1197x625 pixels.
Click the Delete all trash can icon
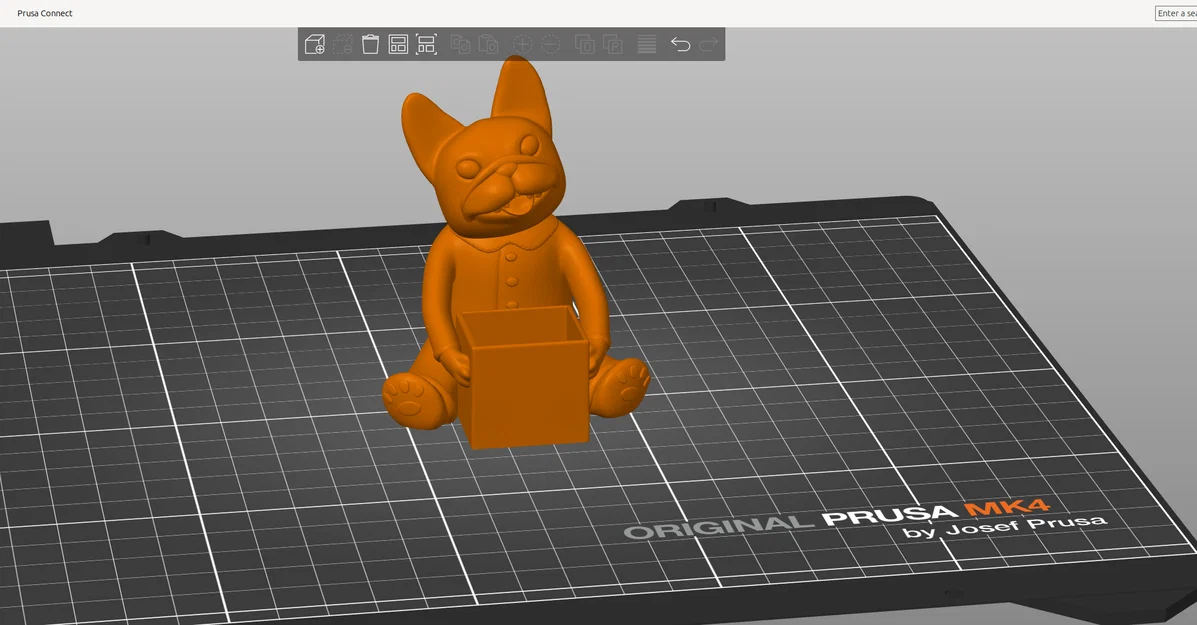pyautogui.click(x=370, y=44)
